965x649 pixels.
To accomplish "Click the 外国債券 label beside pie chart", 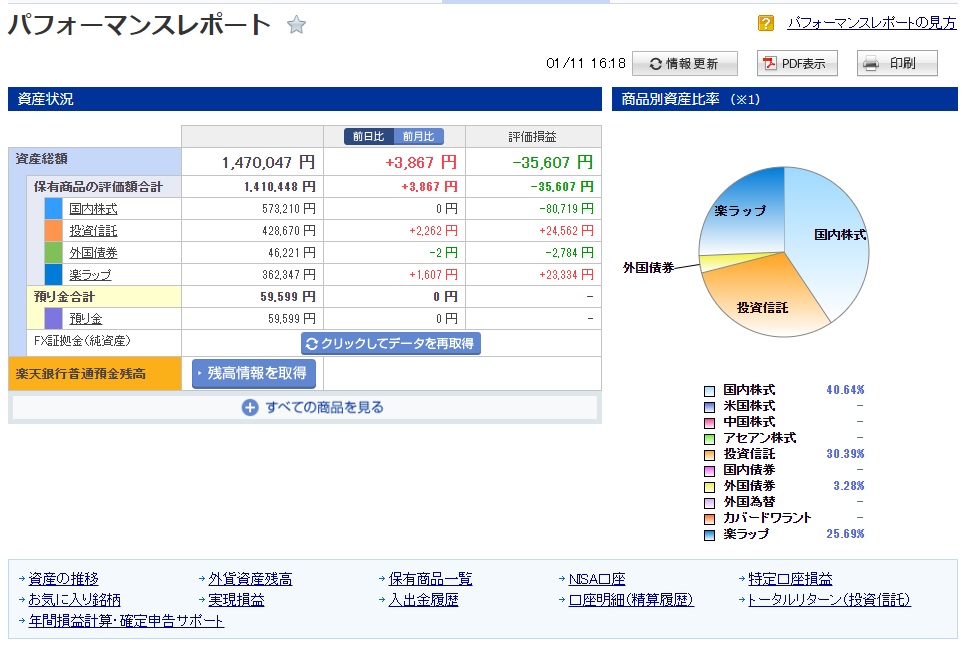I will 648,268.
